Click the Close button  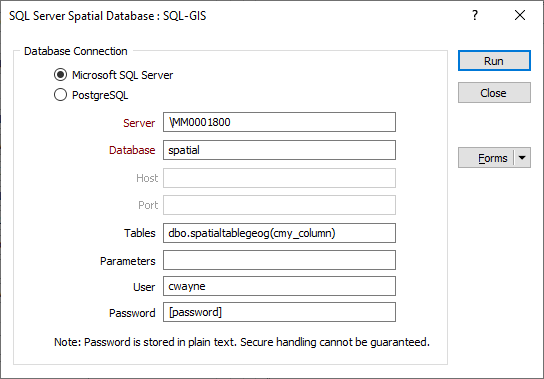tap(494, 93)
